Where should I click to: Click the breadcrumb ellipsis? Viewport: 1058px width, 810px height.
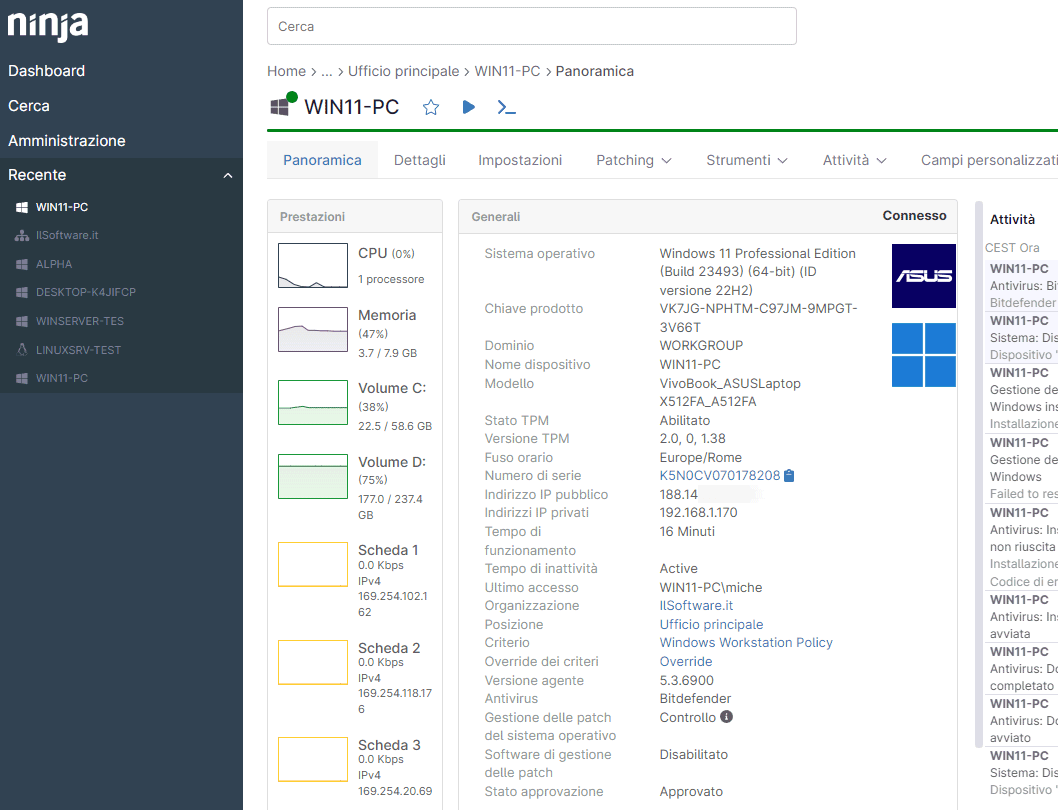[x=327, y=72]
